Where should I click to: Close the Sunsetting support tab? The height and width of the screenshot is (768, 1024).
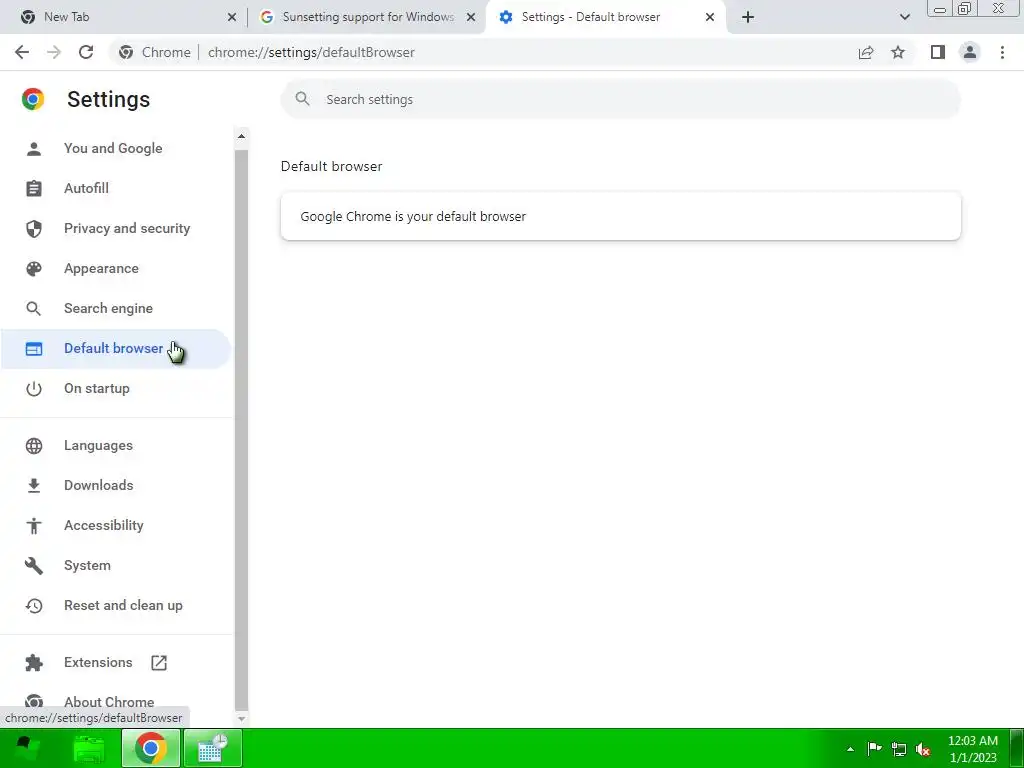[471, 17]
